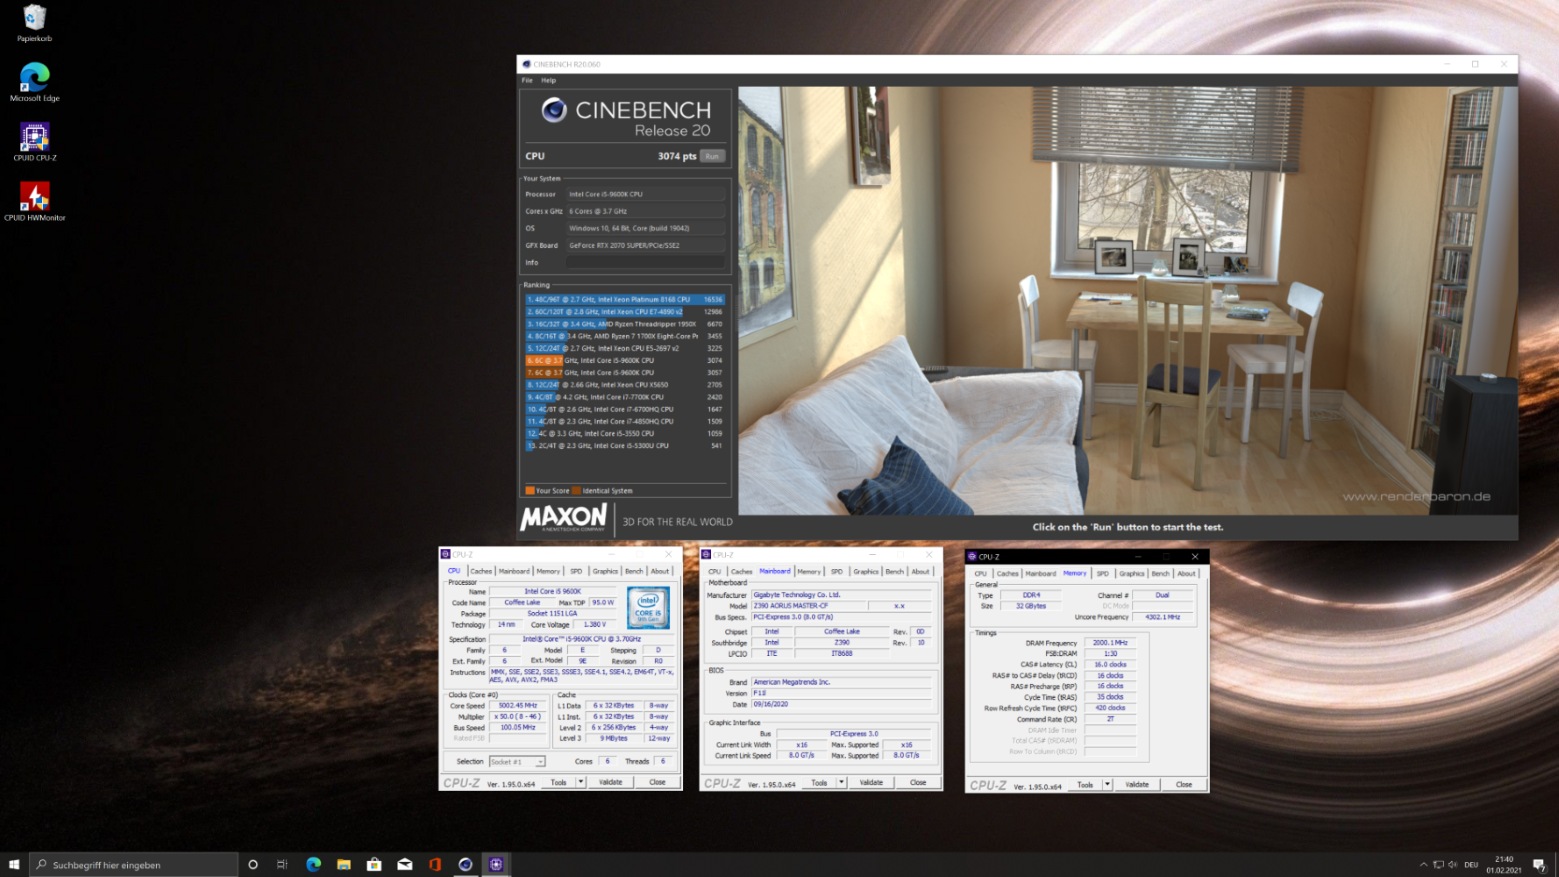
Task: Click the DEU input language indicator
Action: point(1471,864)
